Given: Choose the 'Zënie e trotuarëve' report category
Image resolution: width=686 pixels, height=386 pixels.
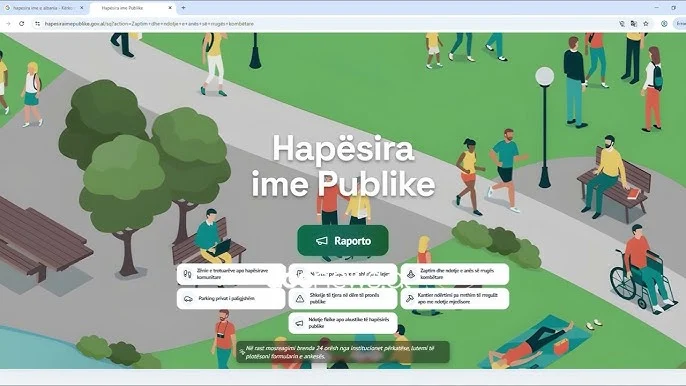Looking at the screenshot, I should click(x=231, y=274).
